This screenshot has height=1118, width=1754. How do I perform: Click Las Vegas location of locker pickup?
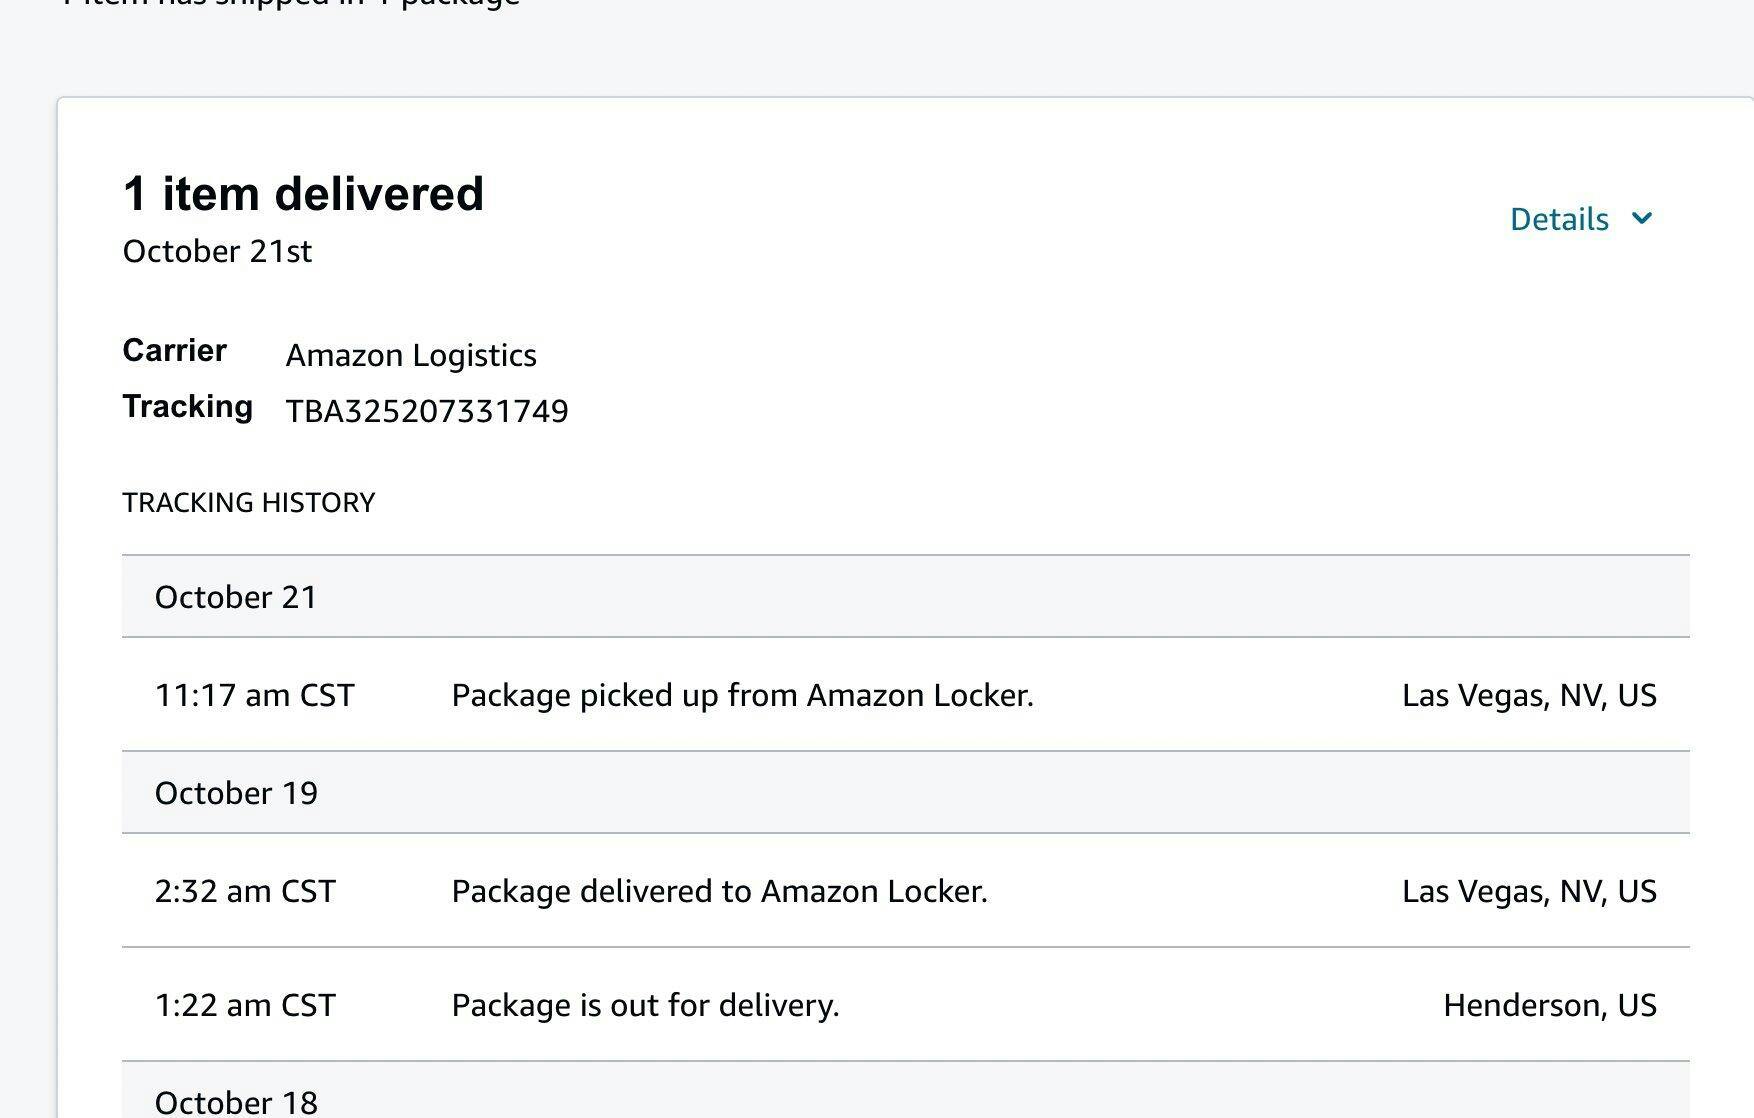(1528, 695)
